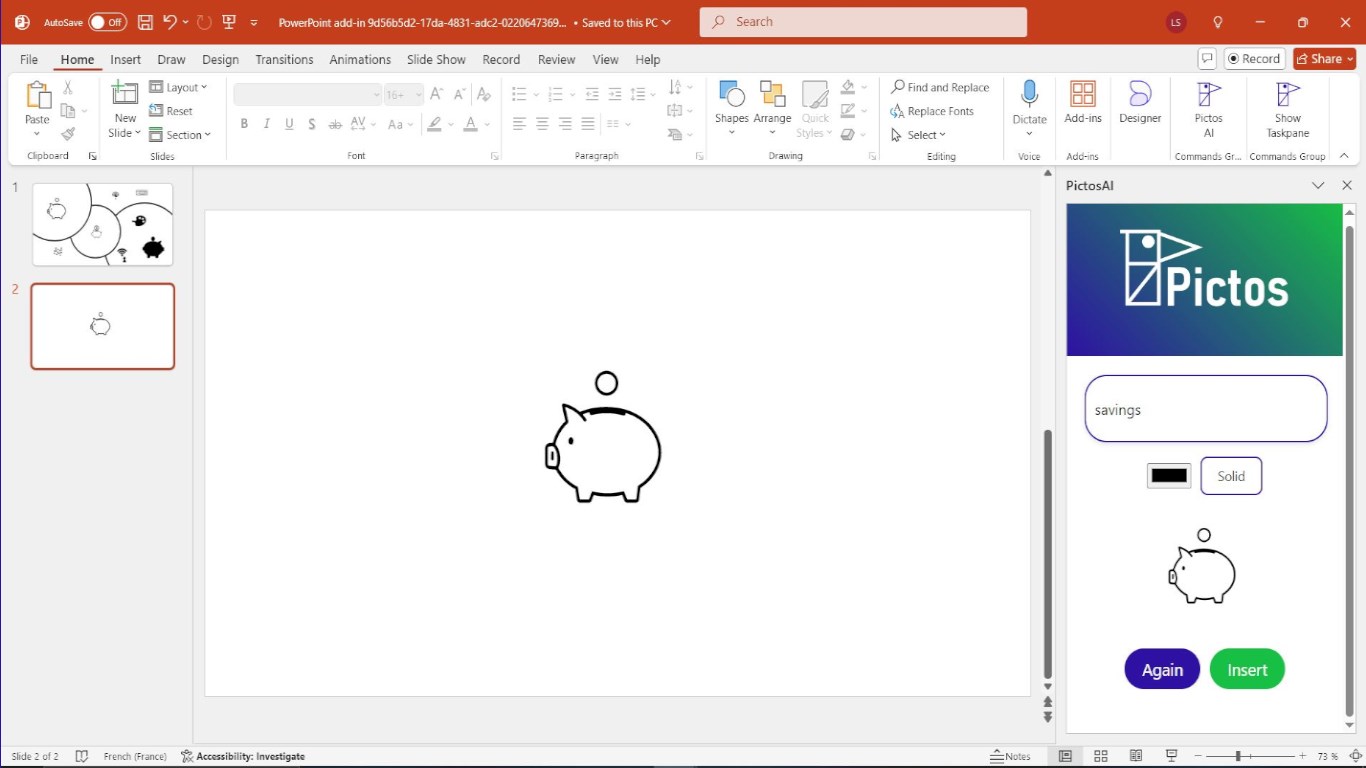
Task: Click the Undo arrow icon
Action: (x=170, y=22)
